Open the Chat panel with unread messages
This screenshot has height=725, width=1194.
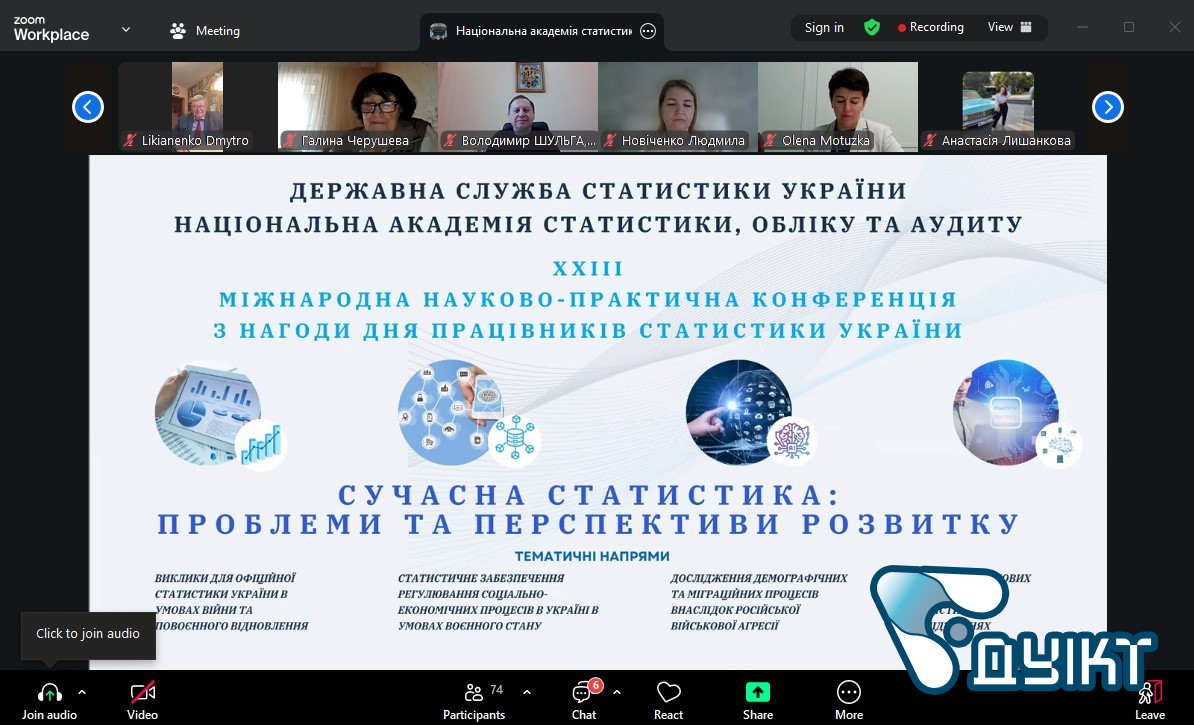[x=583, y=693]
